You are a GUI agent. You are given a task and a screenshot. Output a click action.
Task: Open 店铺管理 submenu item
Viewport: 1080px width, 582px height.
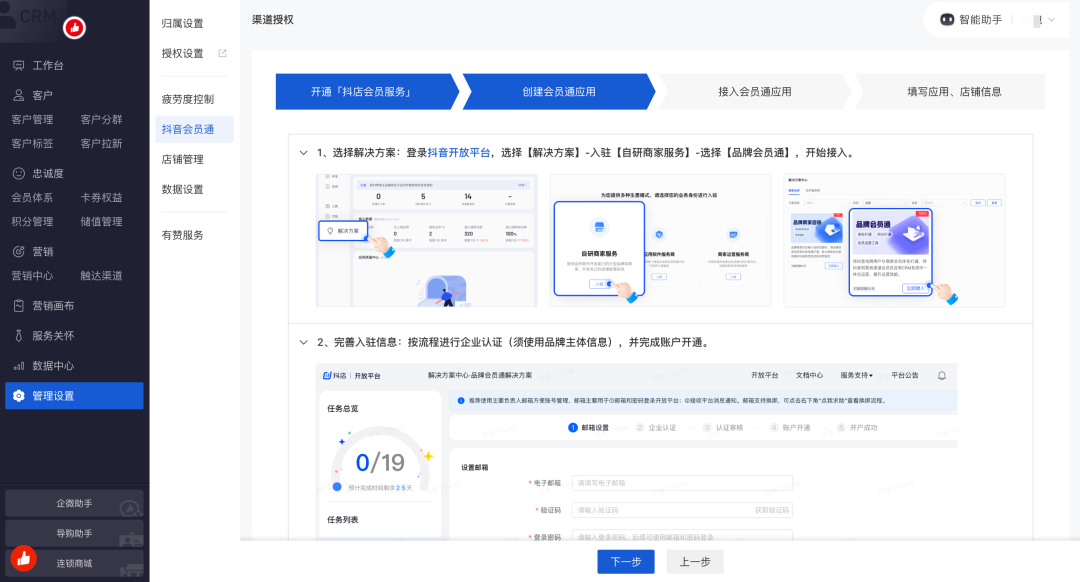coord(183,160)
